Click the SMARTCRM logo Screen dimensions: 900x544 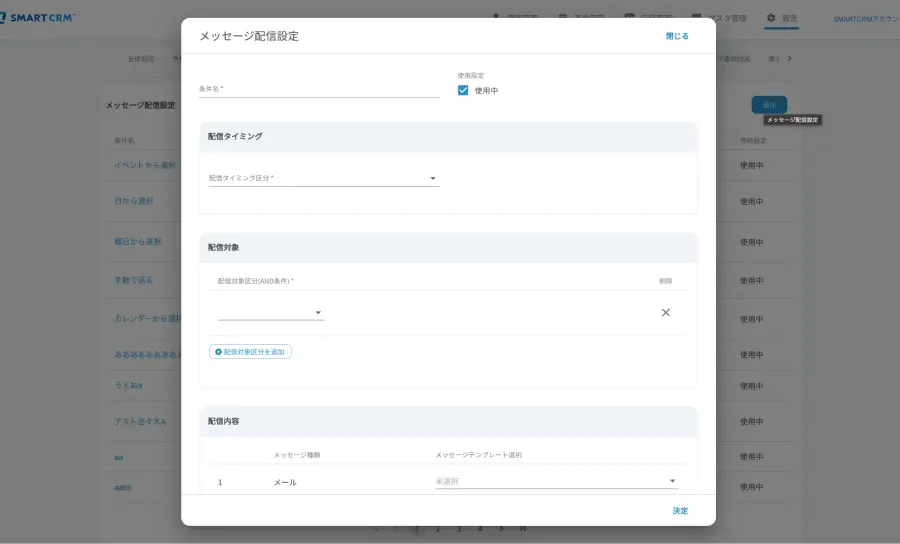tap(38, 18)
